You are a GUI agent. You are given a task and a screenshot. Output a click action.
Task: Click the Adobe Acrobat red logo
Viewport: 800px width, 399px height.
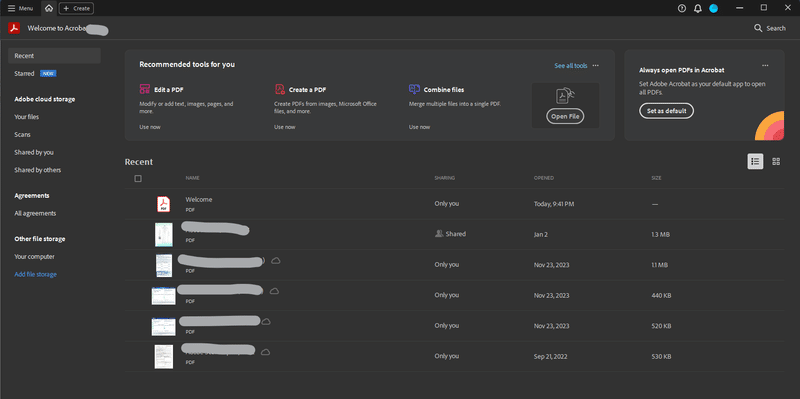click(x=14, y=28)
